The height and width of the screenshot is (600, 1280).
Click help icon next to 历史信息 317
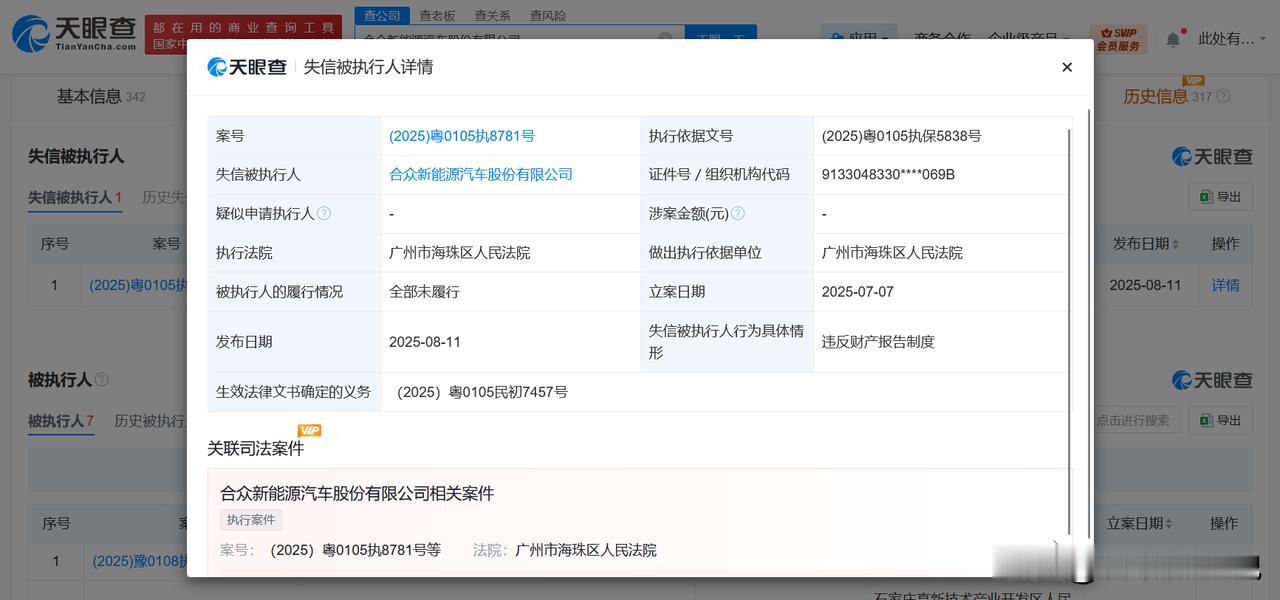click(1223, 96)
